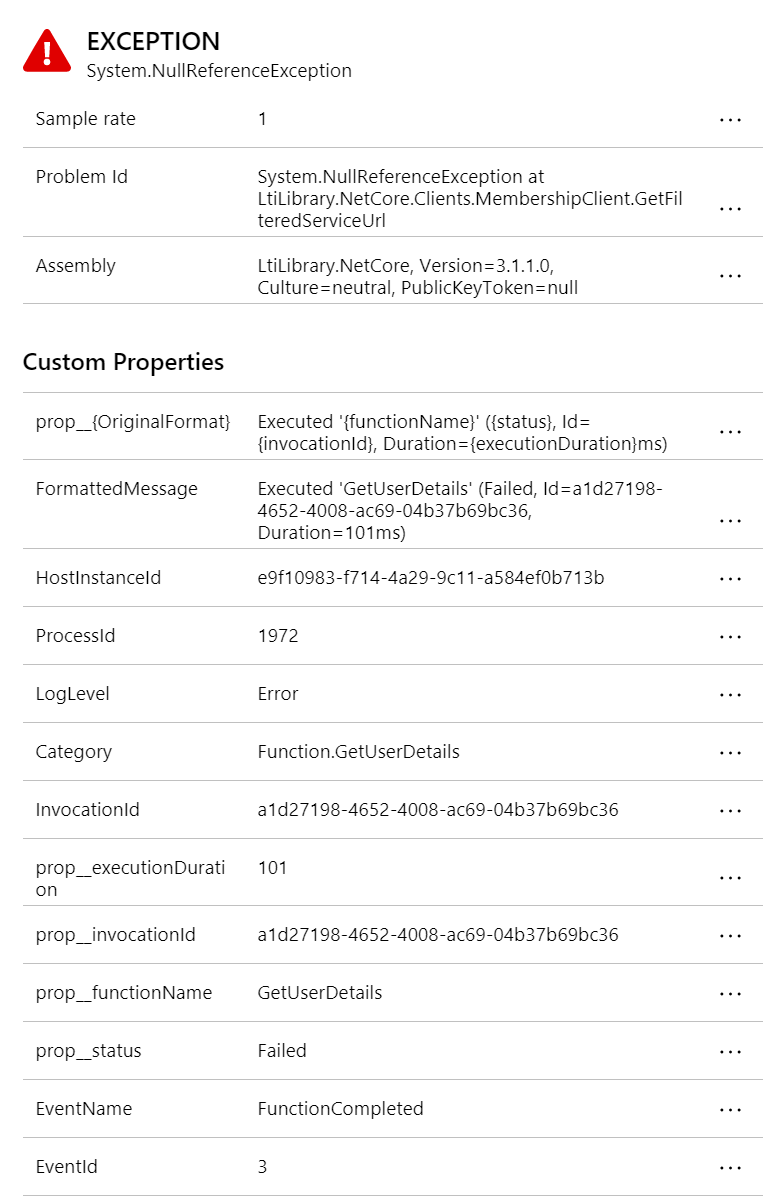
Task: Open the ellipsis menu for Problem Id
Action: 730,207
